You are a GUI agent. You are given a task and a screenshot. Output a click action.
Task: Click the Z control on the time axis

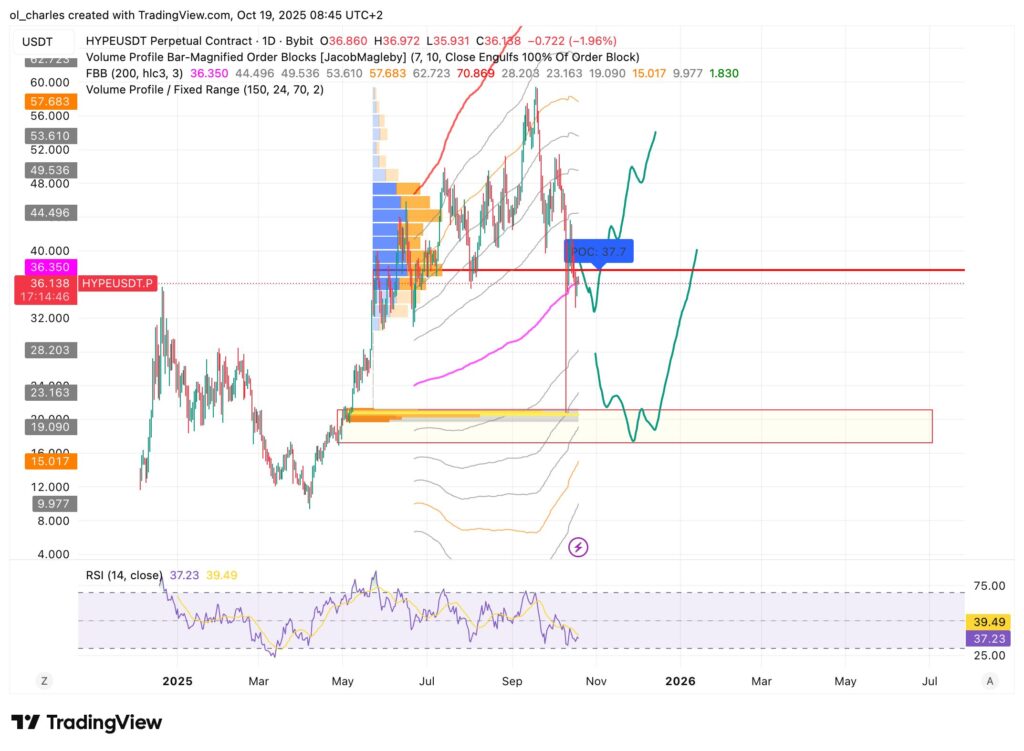pyautogui.click(x=44, y=680)
